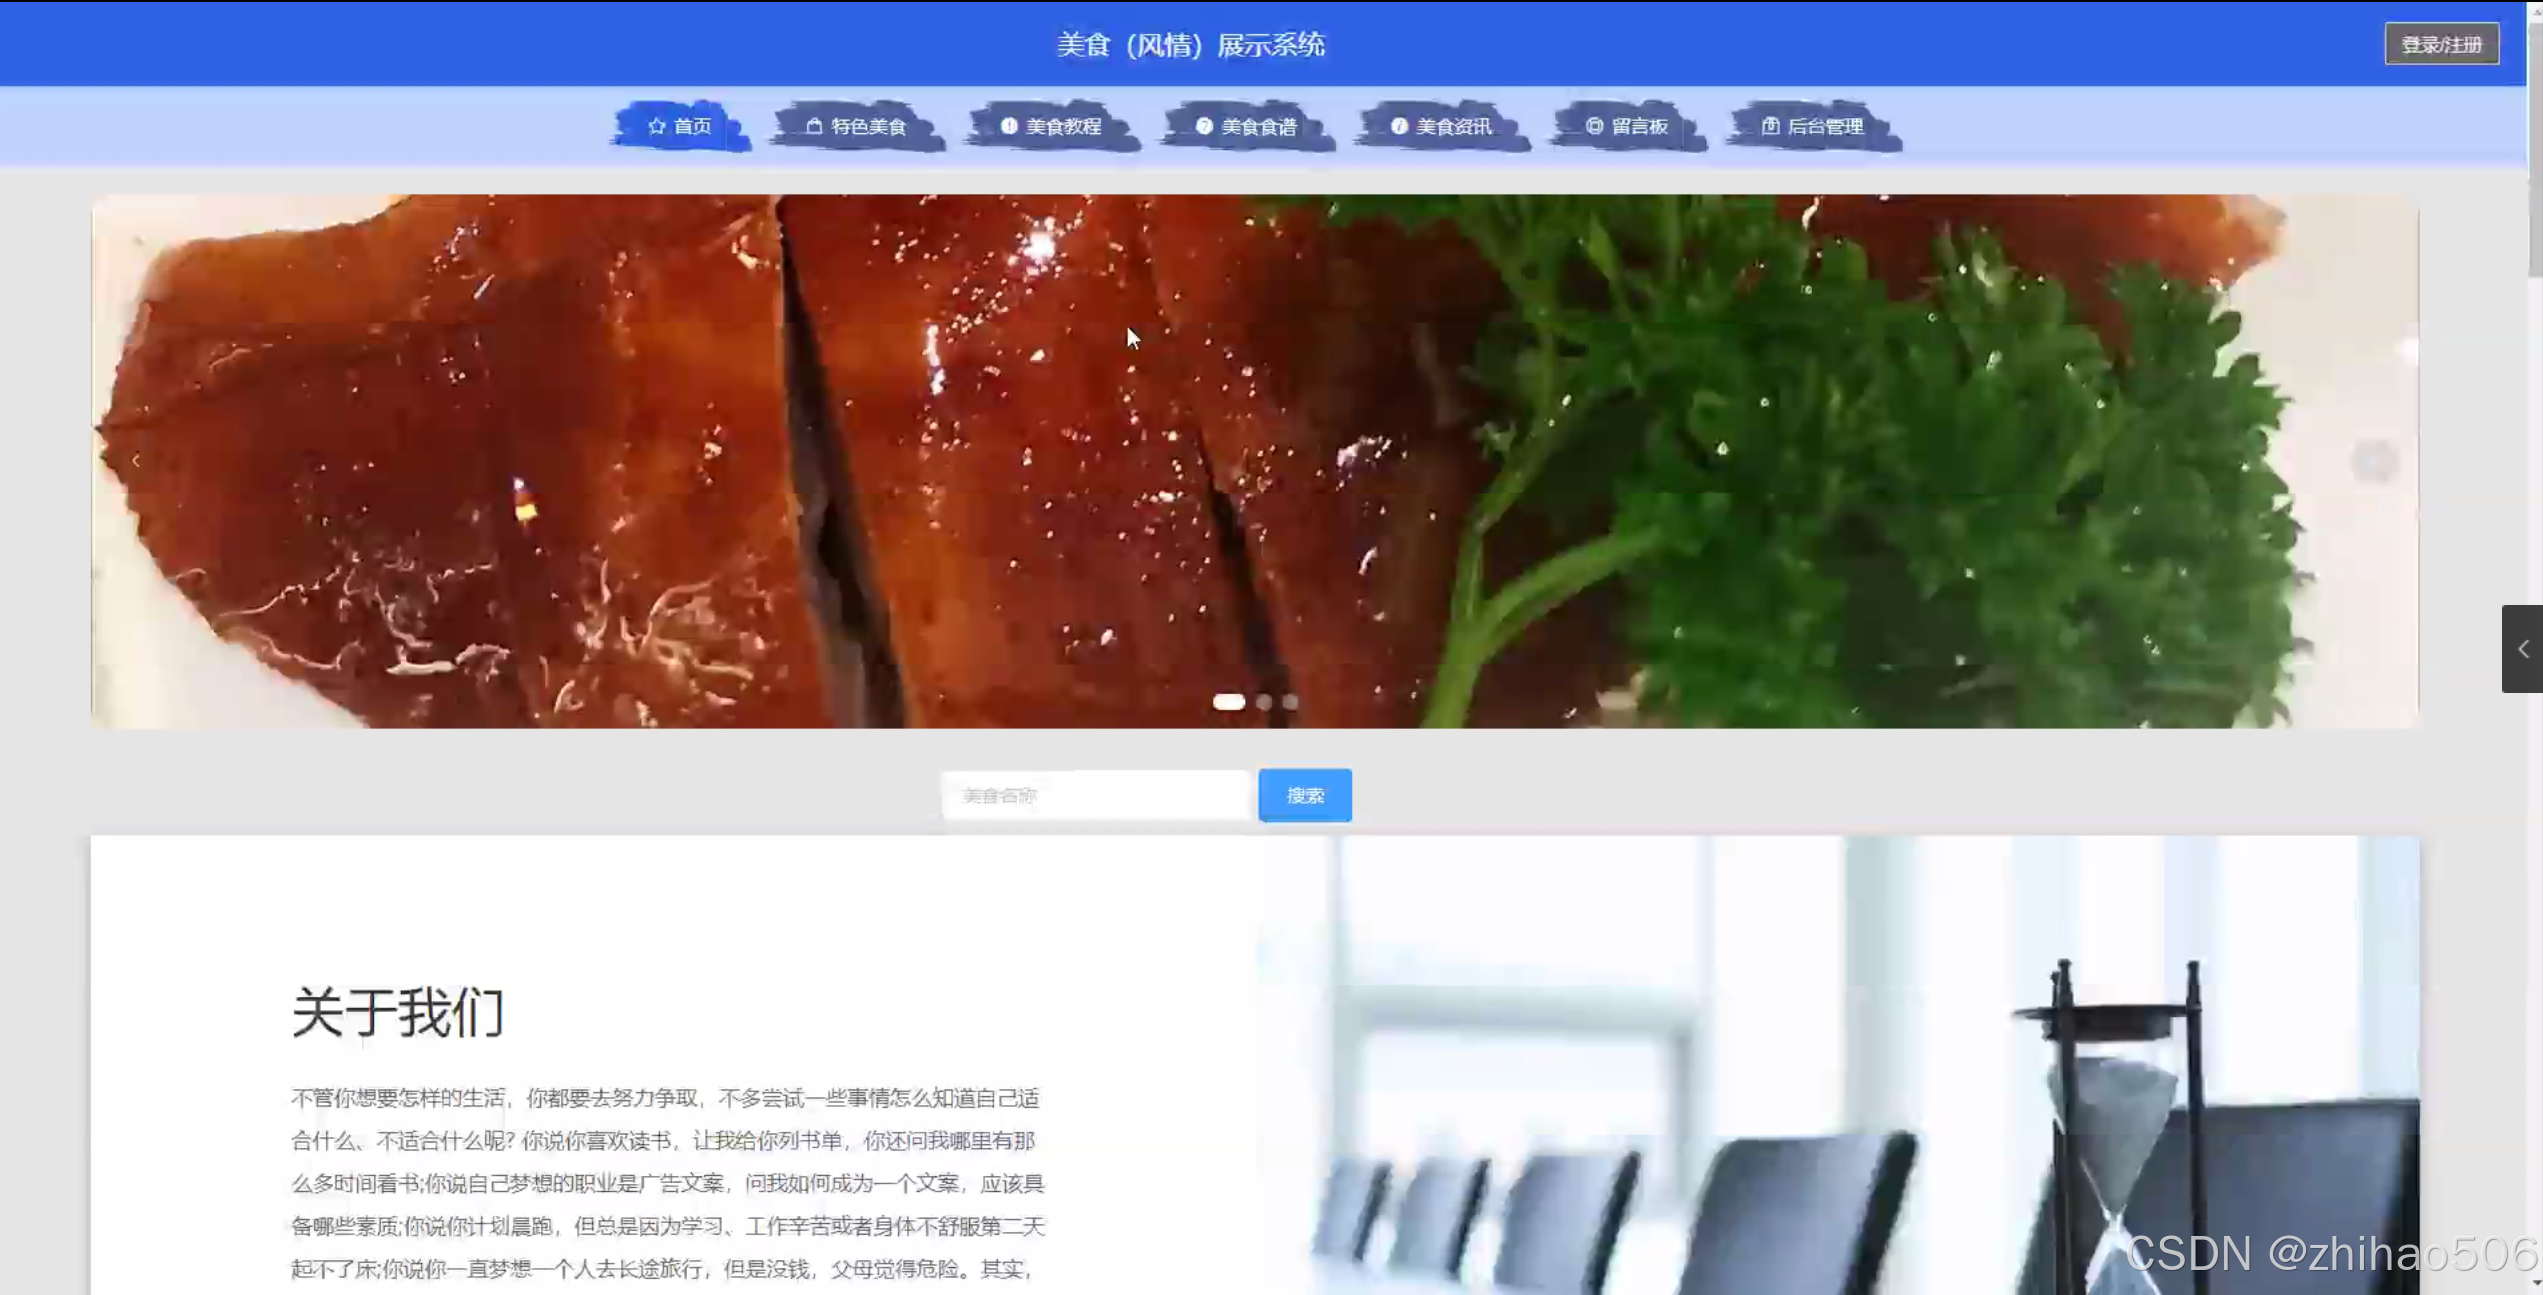The image size is (2543, 1295).
Task: Click the 登录/注册 button
Action: click(2441, 45)
